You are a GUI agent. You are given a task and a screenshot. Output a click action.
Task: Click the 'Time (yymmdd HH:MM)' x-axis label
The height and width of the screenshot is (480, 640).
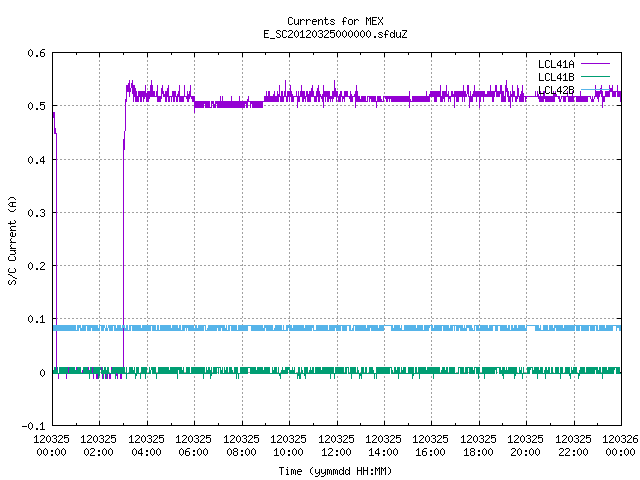click(x=335, y=471)
